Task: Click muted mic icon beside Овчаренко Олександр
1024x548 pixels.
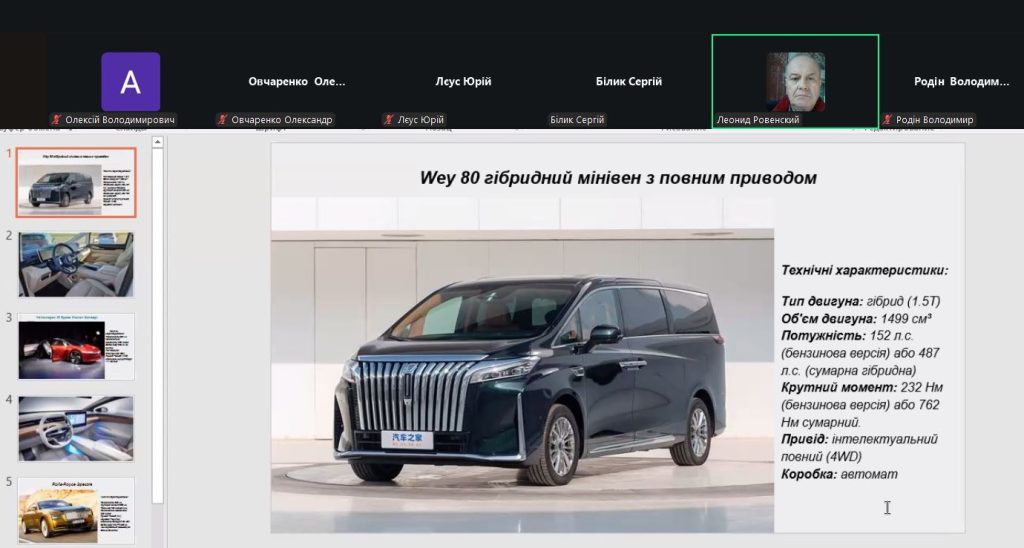Action: click(222, 120)
